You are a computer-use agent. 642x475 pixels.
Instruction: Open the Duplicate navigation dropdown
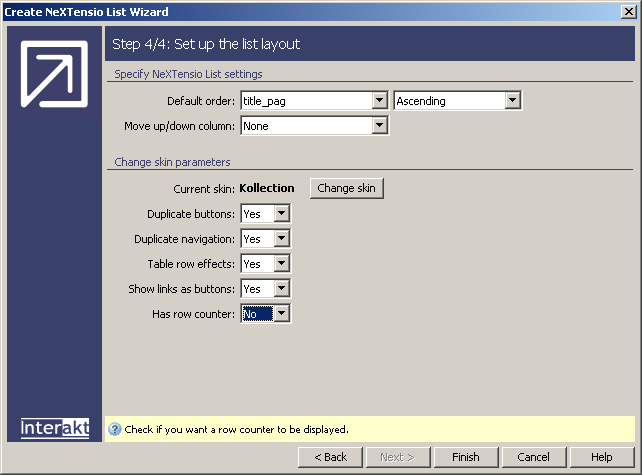pos(281,239)
